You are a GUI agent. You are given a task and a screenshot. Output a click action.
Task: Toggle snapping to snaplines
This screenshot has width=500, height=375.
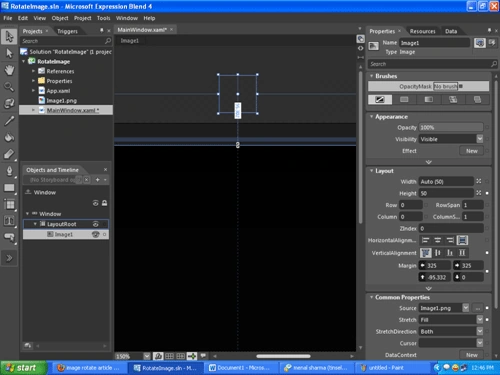[192, 356]
